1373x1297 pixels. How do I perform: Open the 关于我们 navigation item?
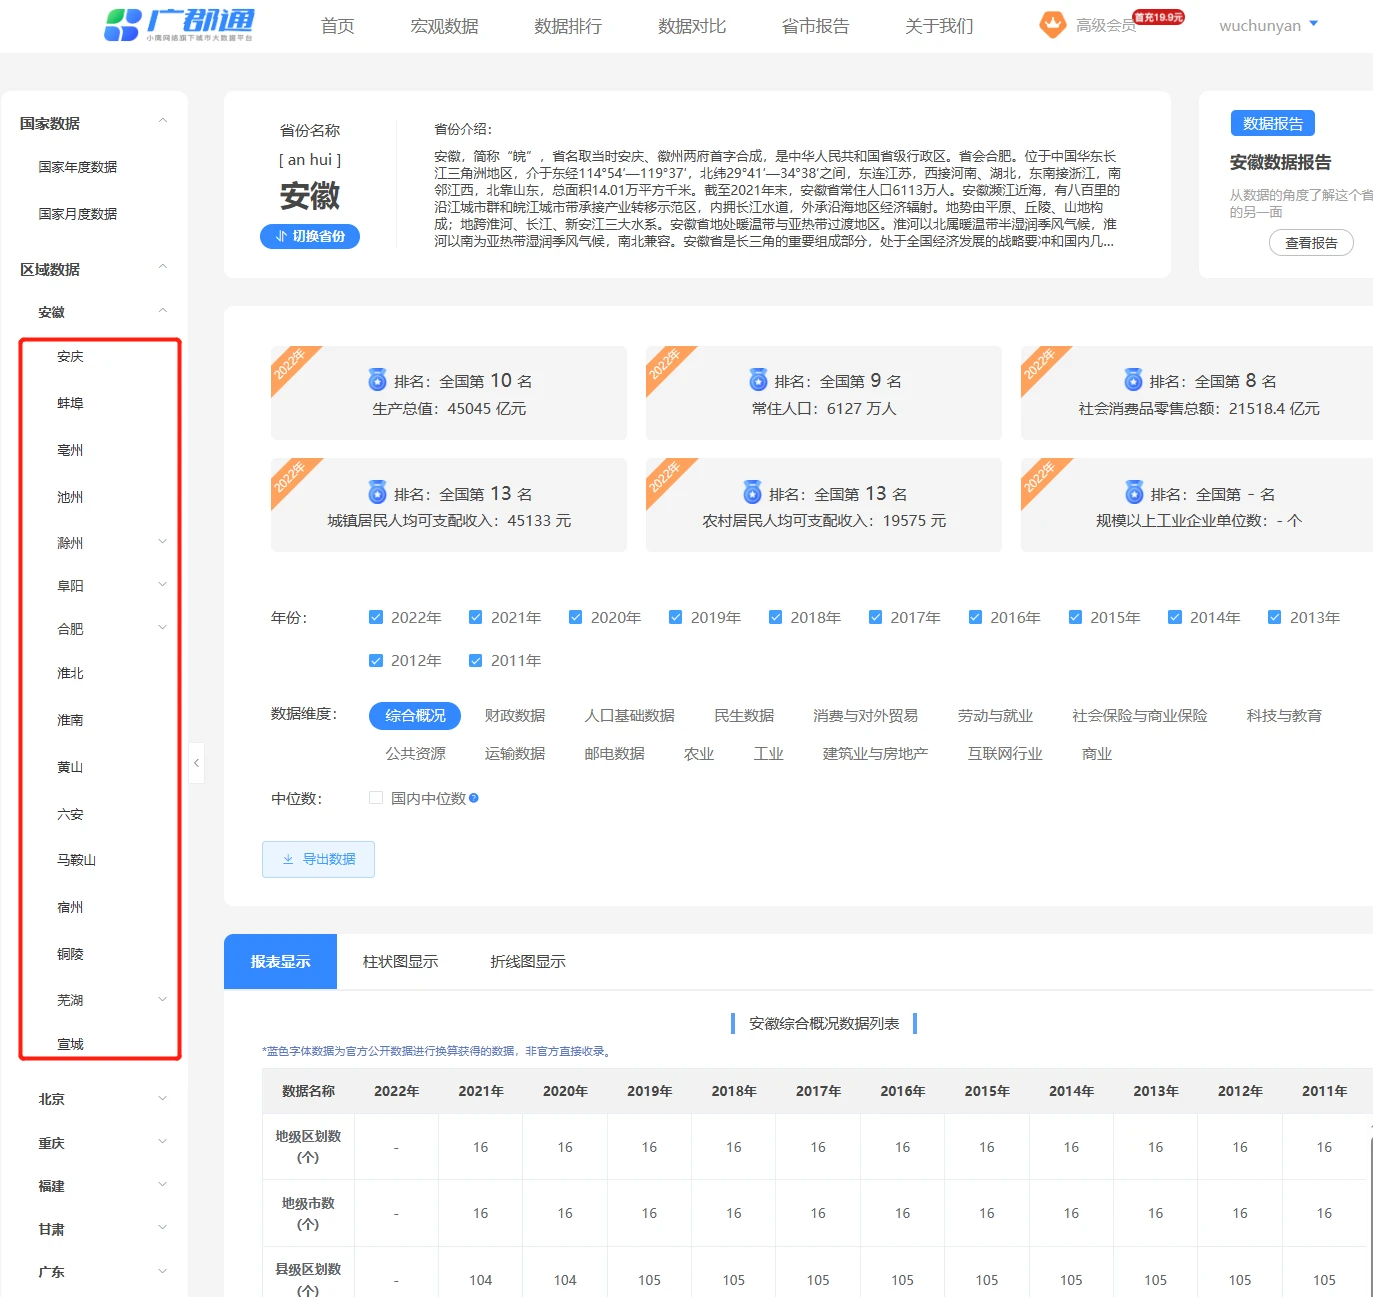939,26
